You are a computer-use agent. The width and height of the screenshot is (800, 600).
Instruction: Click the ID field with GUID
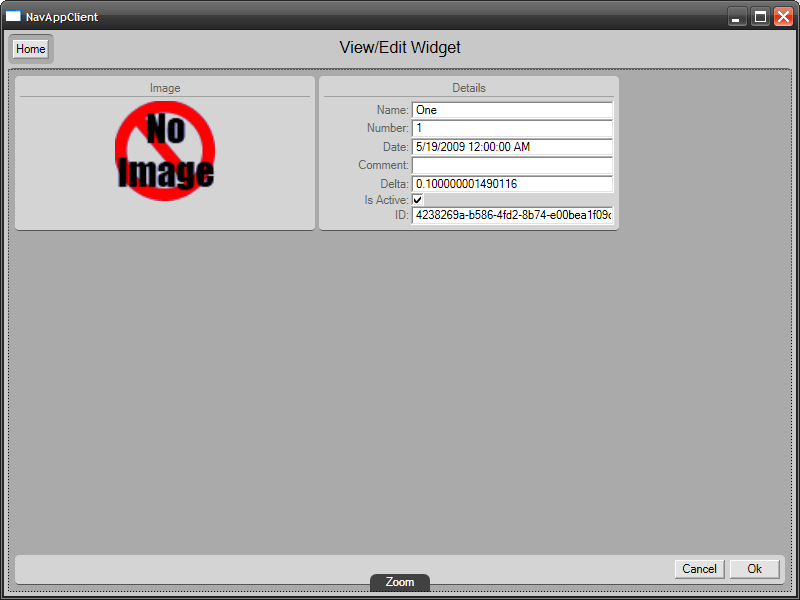click(512, 215)
